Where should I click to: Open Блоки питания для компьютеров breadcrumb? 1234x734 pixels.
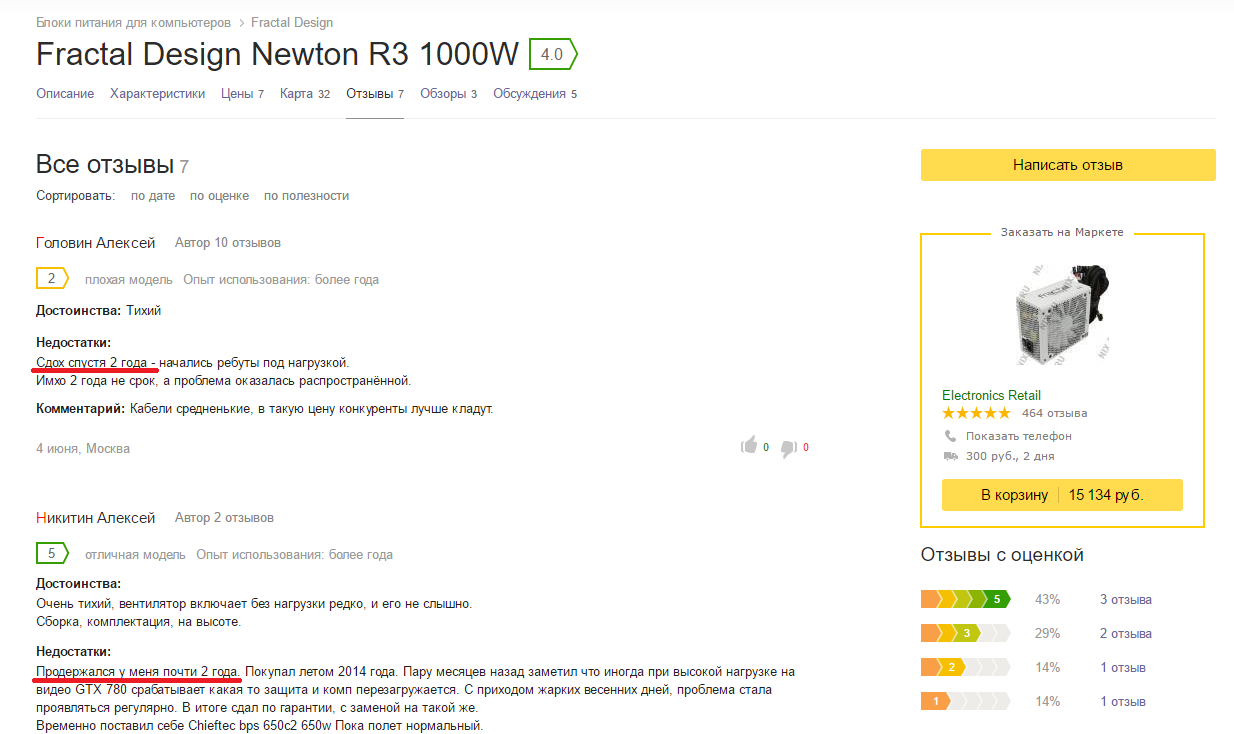[133, 22]
